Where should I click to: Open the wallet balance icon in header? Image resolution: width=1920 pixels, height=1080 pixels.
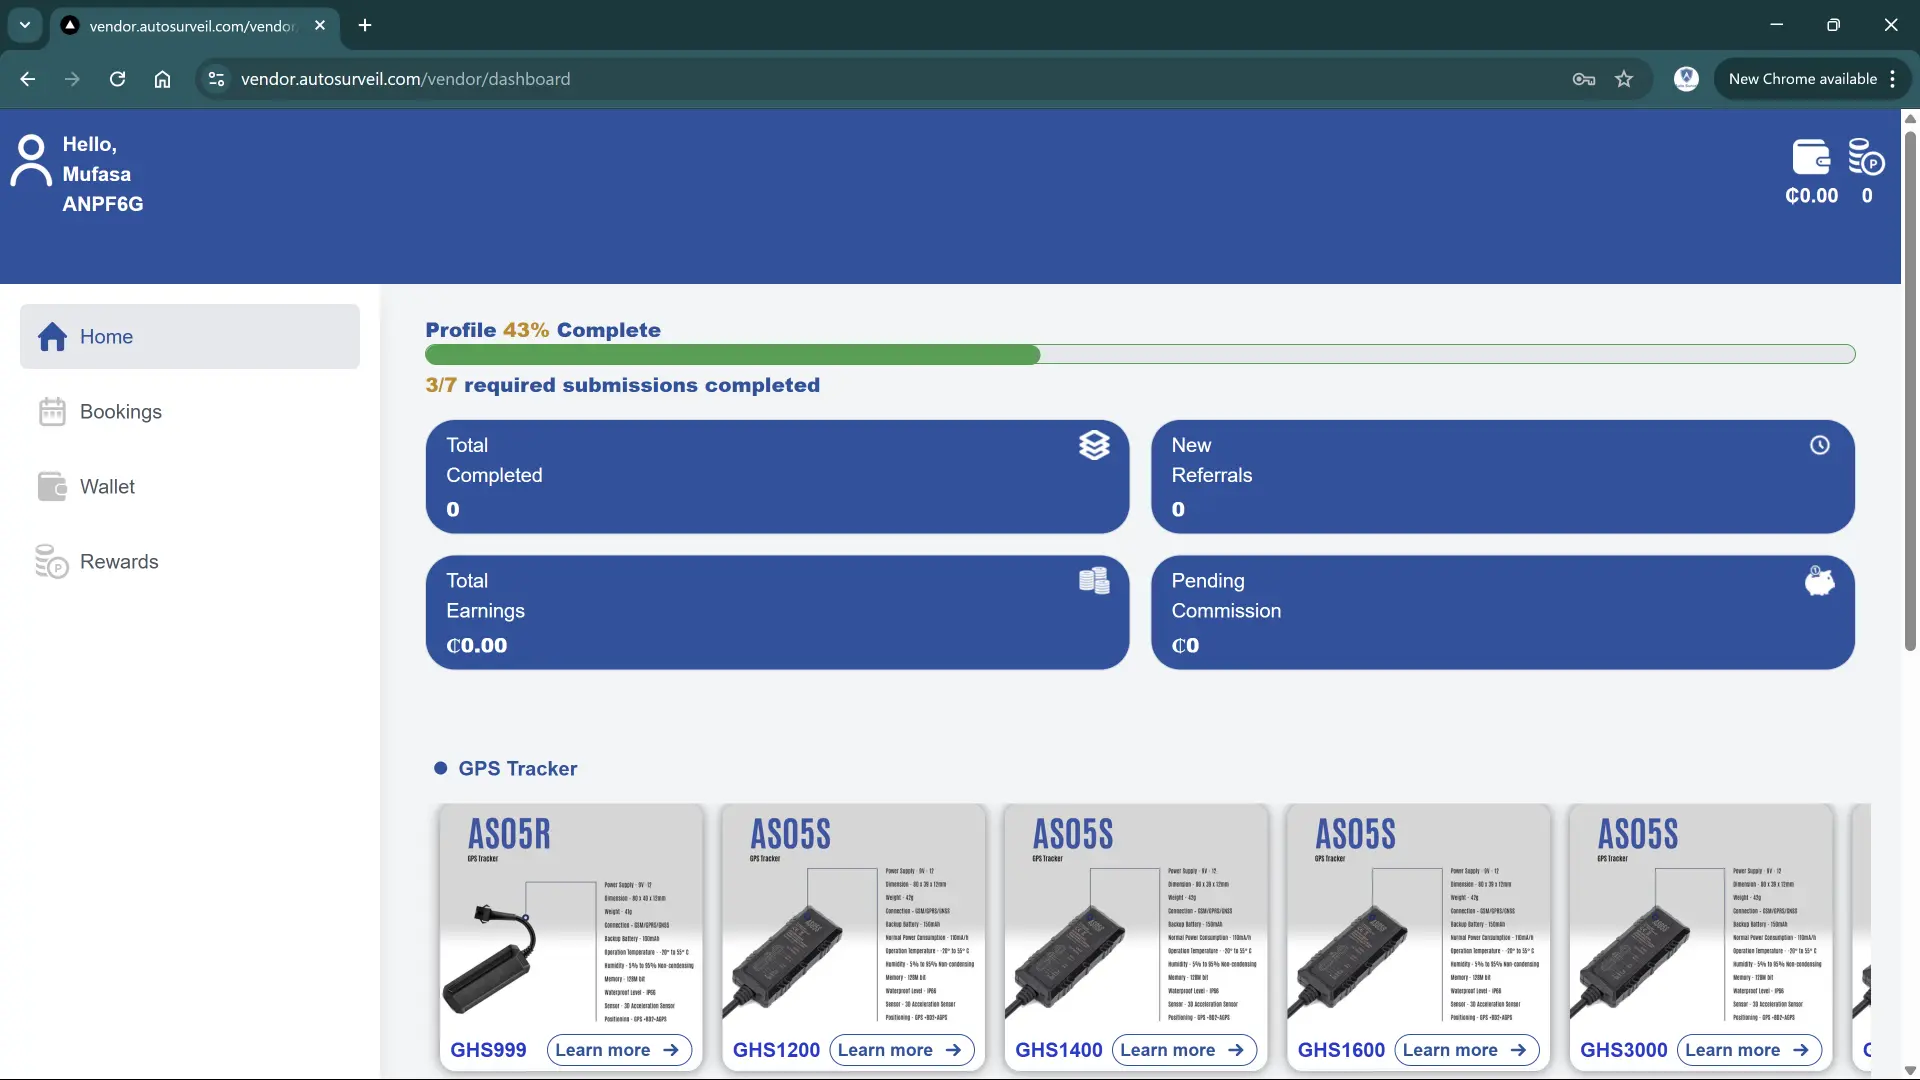point(1811,158)
